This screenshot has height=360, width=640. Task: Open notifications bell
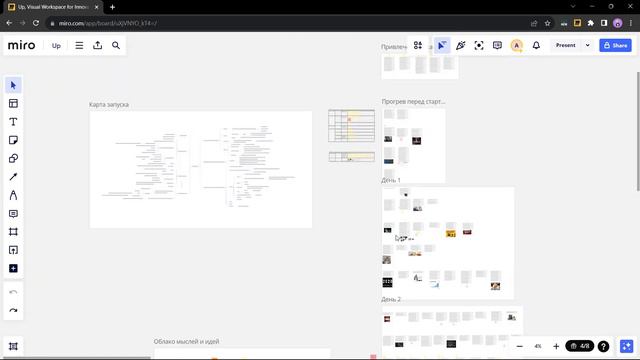tap(536, 45)
